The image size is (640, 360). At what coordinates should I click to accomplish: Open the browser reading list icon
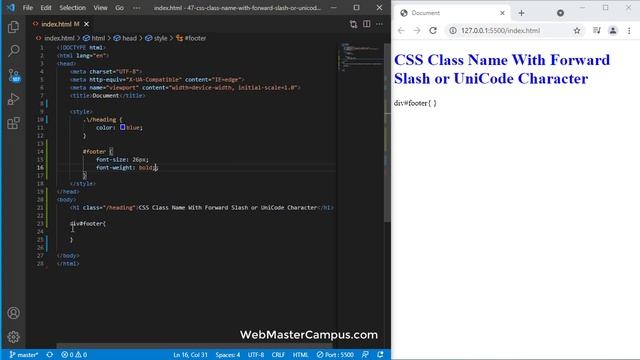click(597, 31)
